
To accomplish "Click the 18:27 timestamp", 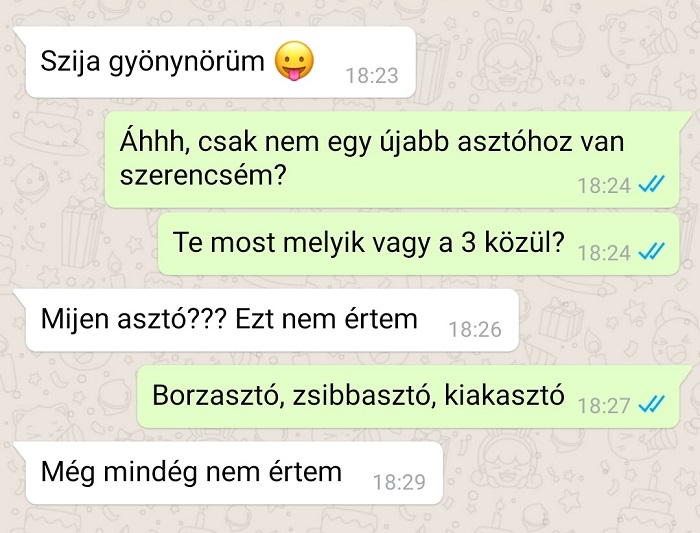I will (604, 405).
